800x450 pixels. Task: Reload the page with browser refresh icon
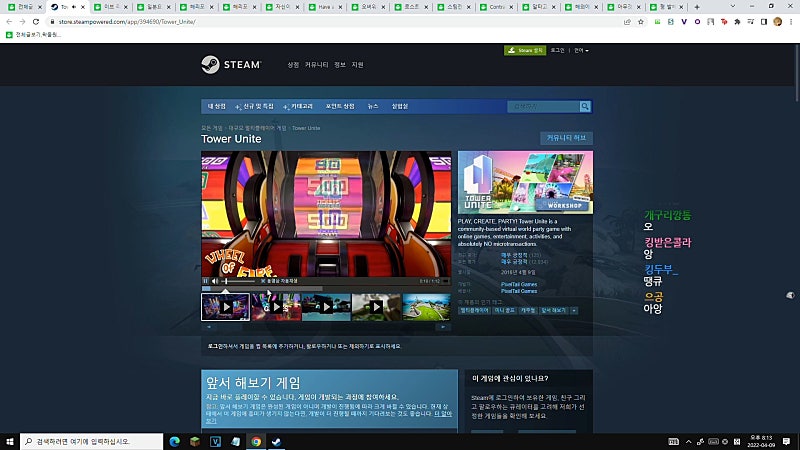point(36,22)
